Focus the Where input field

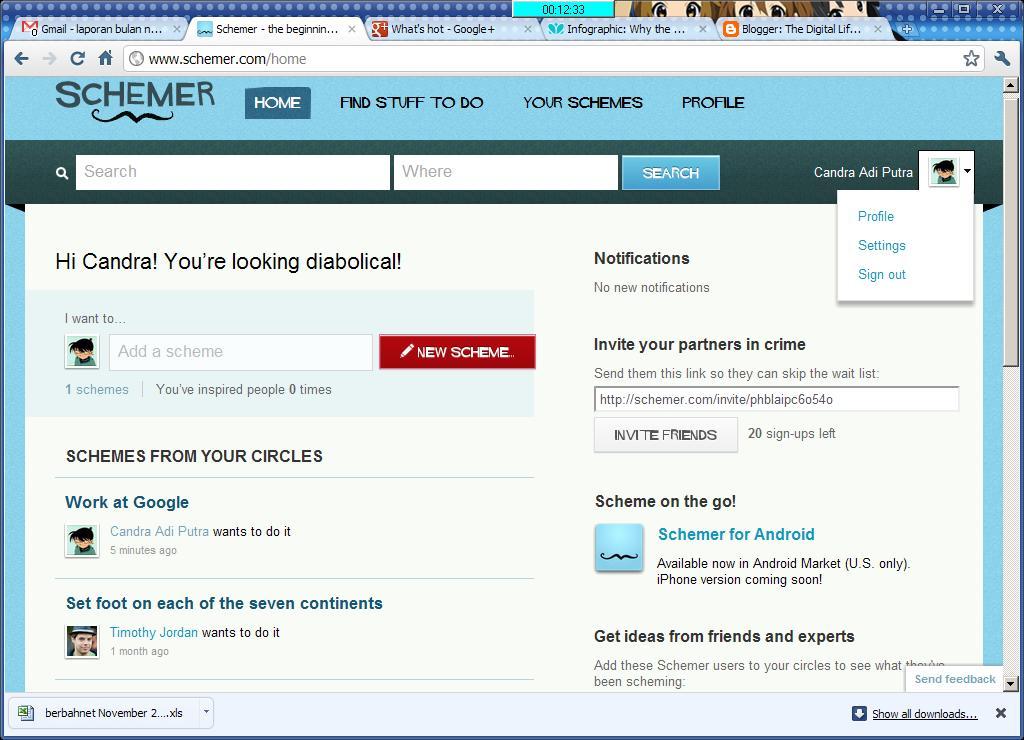pyautogui.click(x=505, y=172)
